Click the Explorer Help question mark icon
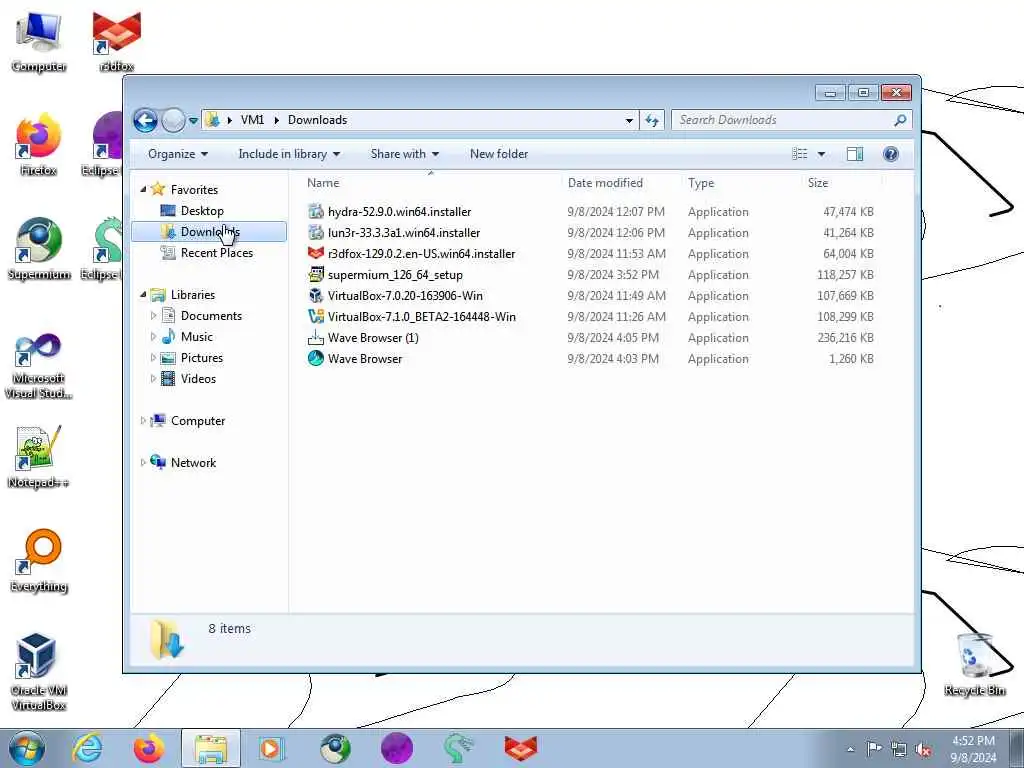Image resolution: width=1024 pixels, height=768 pixels. tap(890, 154)
